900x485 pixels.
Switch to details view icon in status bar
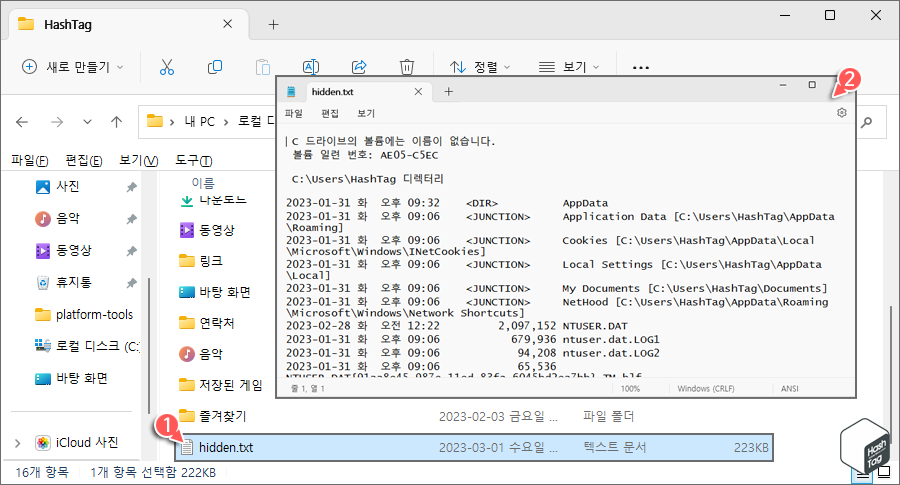862,473
